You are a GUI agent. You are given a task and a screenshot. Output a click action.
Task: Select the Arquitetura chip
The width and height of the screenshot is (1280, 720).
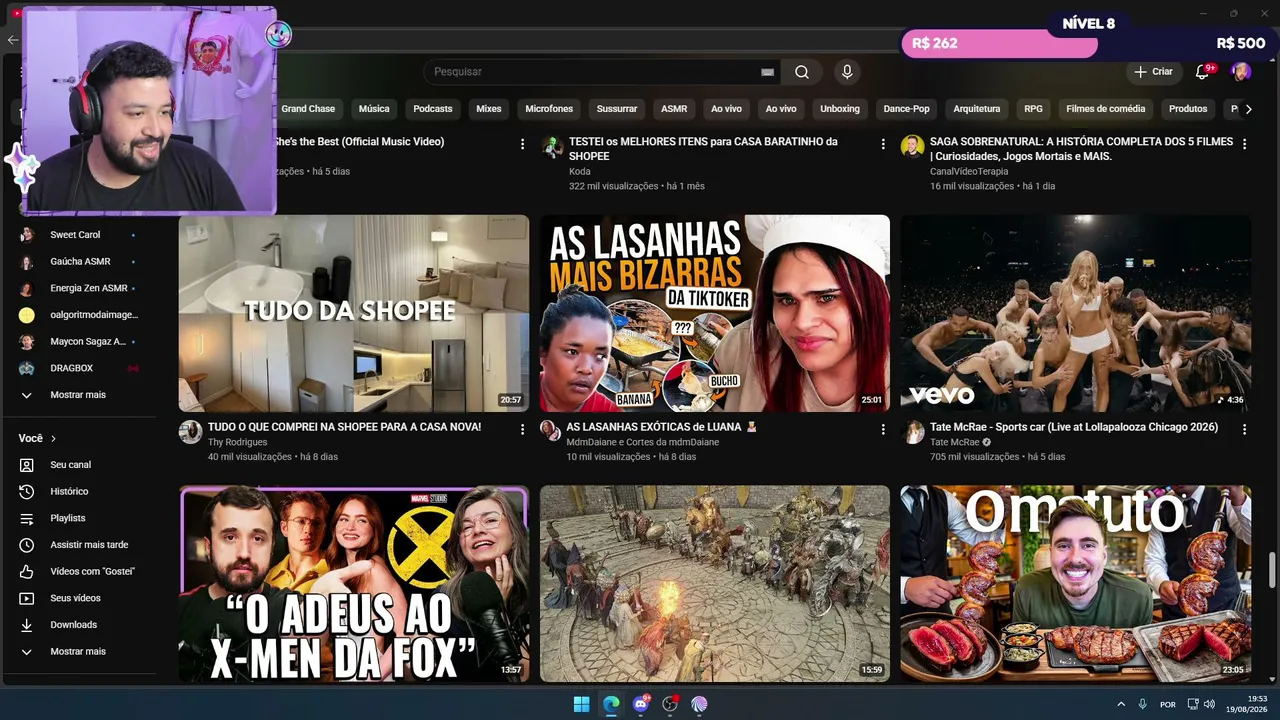coord(977,109)
